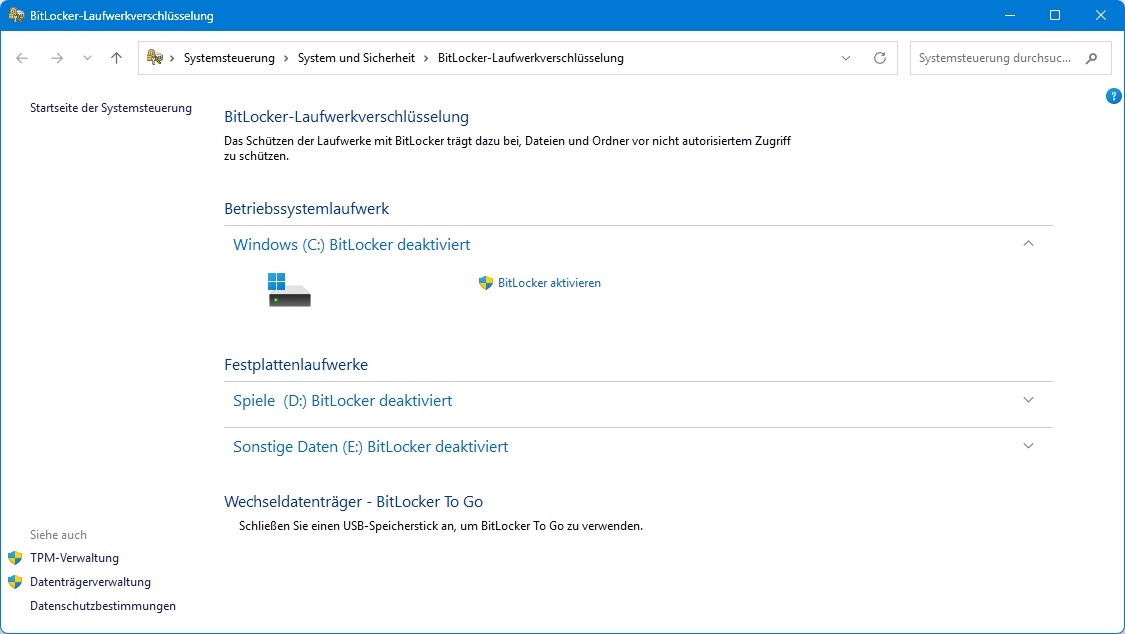Open Startseite der Systemsteuerung
Viewport: 1125px width, 634px height.
tap(110, 108)
